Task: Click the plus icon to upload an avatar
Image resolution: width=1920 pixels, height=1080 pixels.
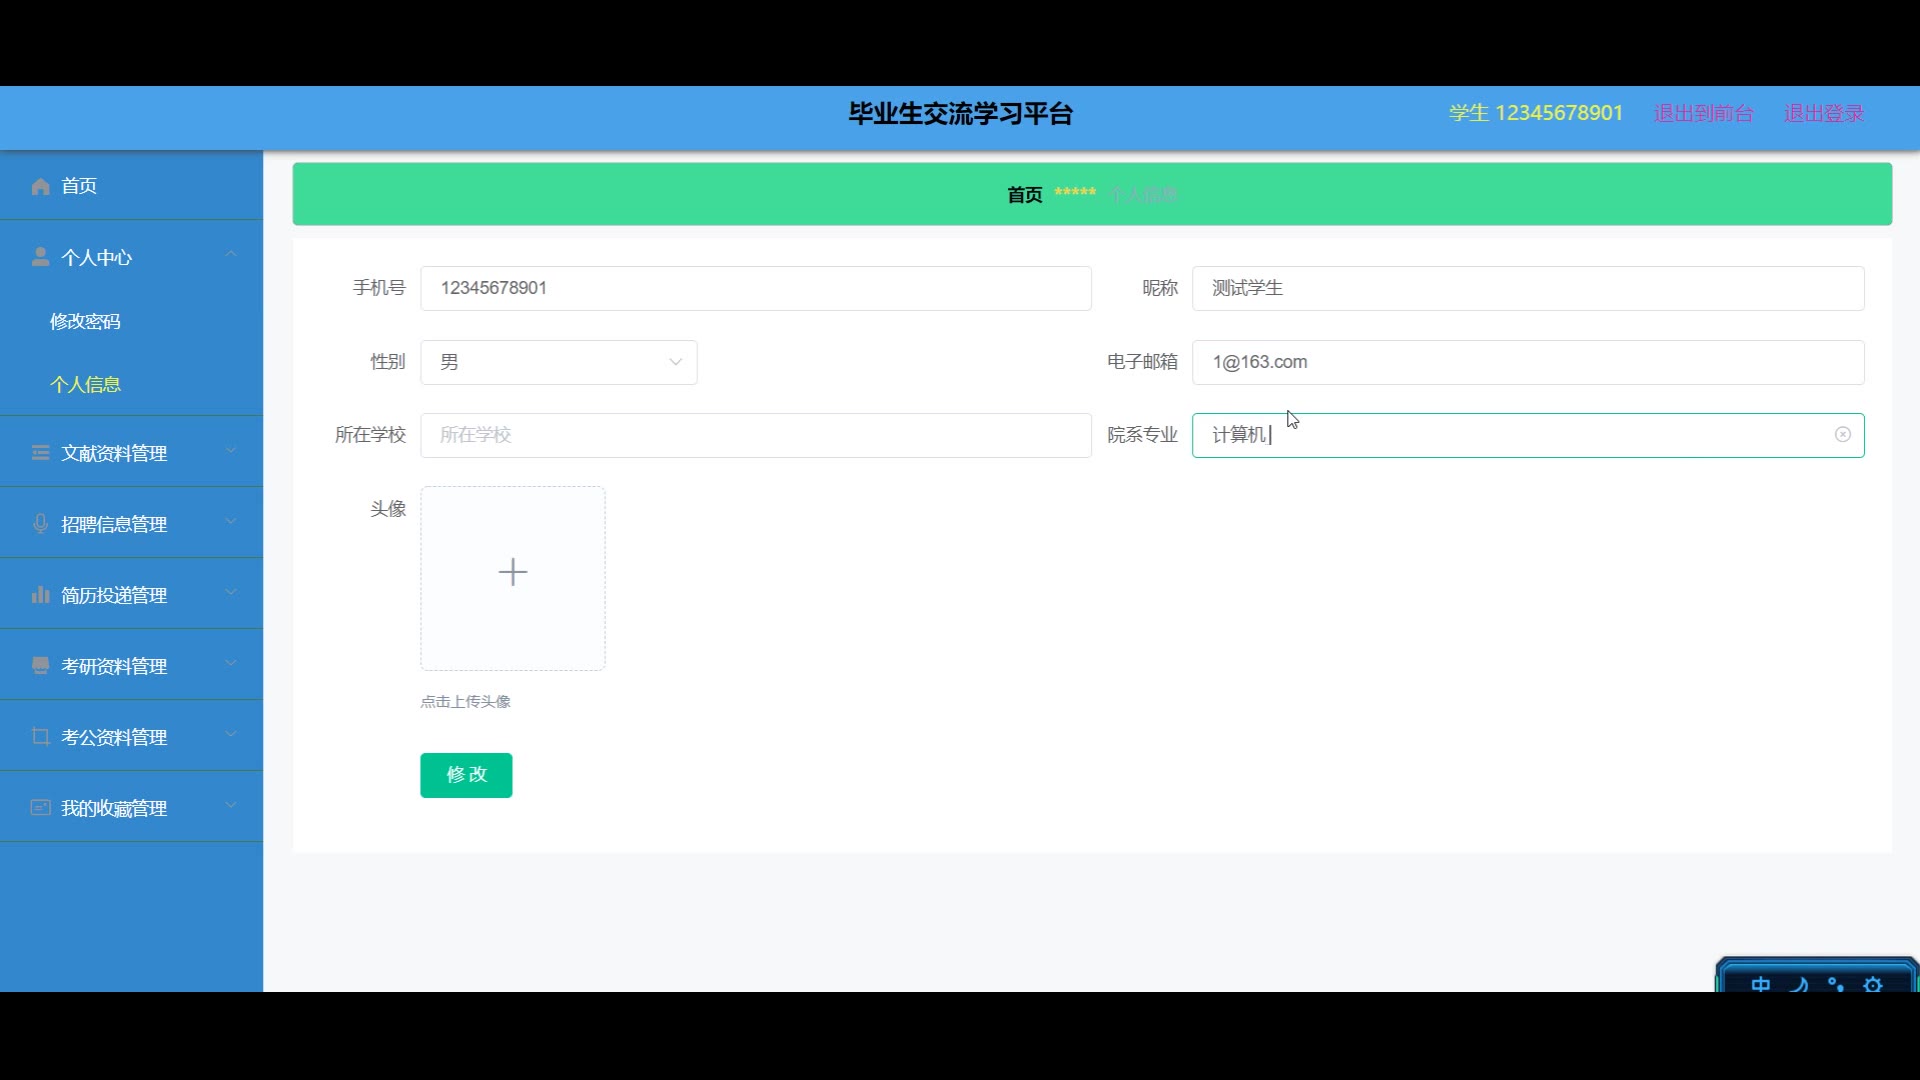Action: click(513, 572)
